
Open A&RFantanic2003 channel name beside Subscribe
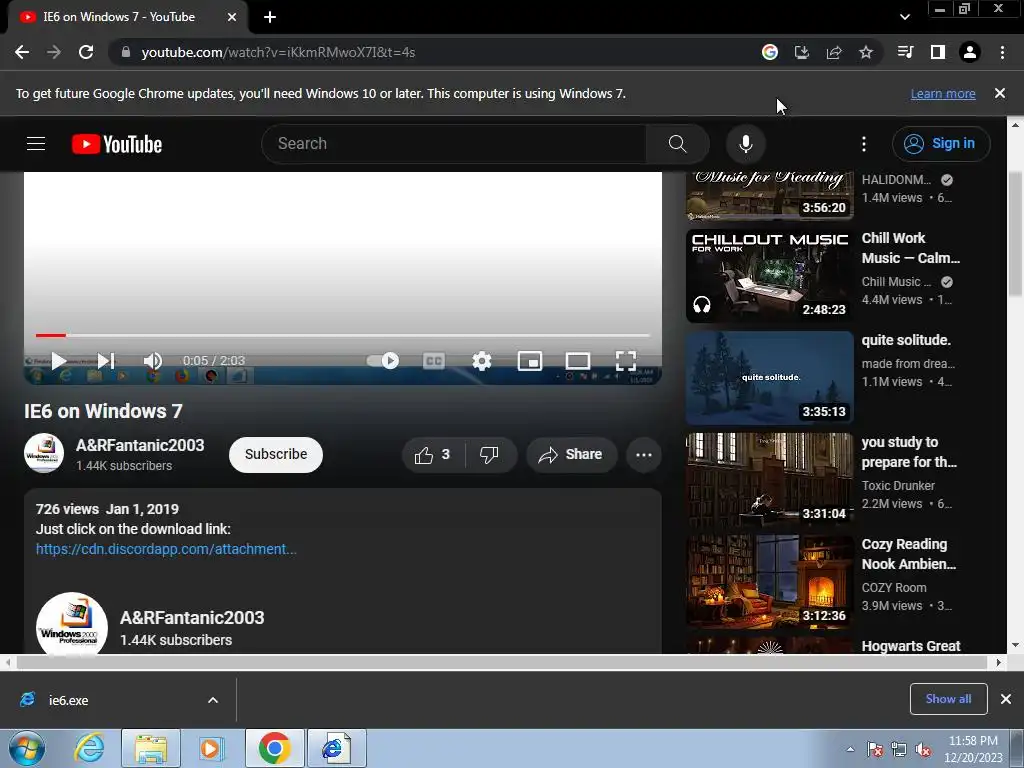[x=140, y=445]
